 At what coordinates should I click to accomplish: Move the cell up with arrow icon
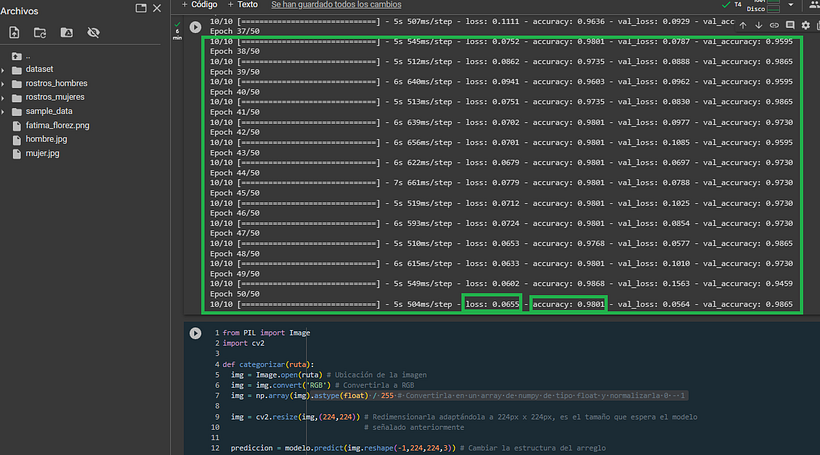coord(742,25)
